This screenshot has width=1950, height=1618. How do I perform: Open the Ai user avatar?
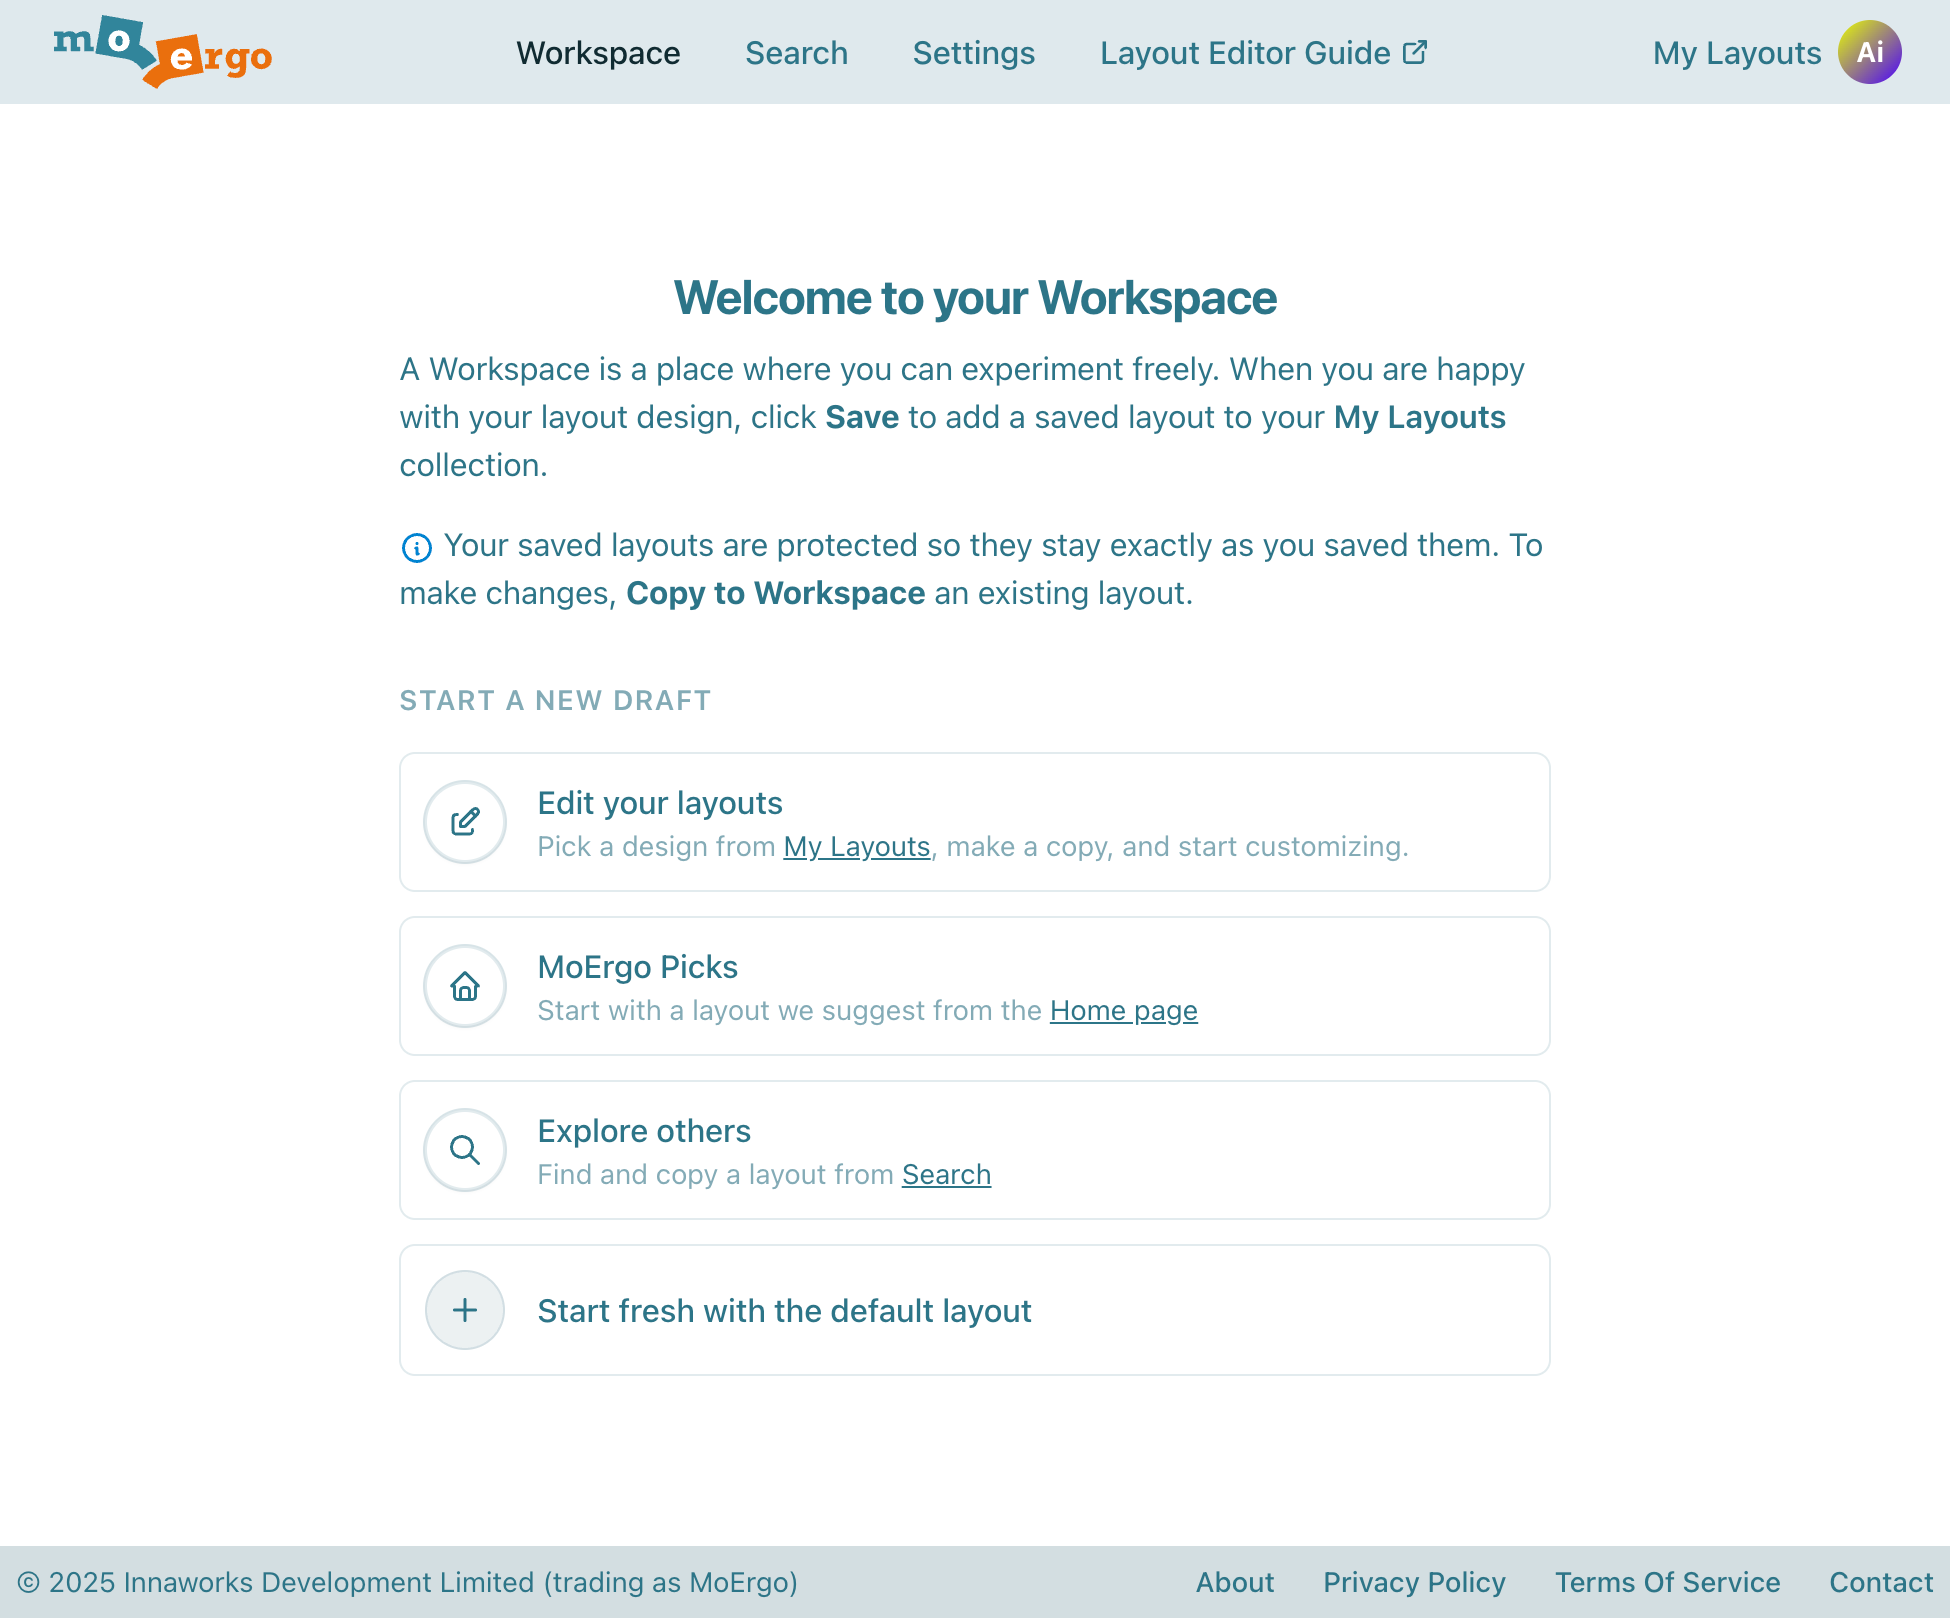(1869, 52)
